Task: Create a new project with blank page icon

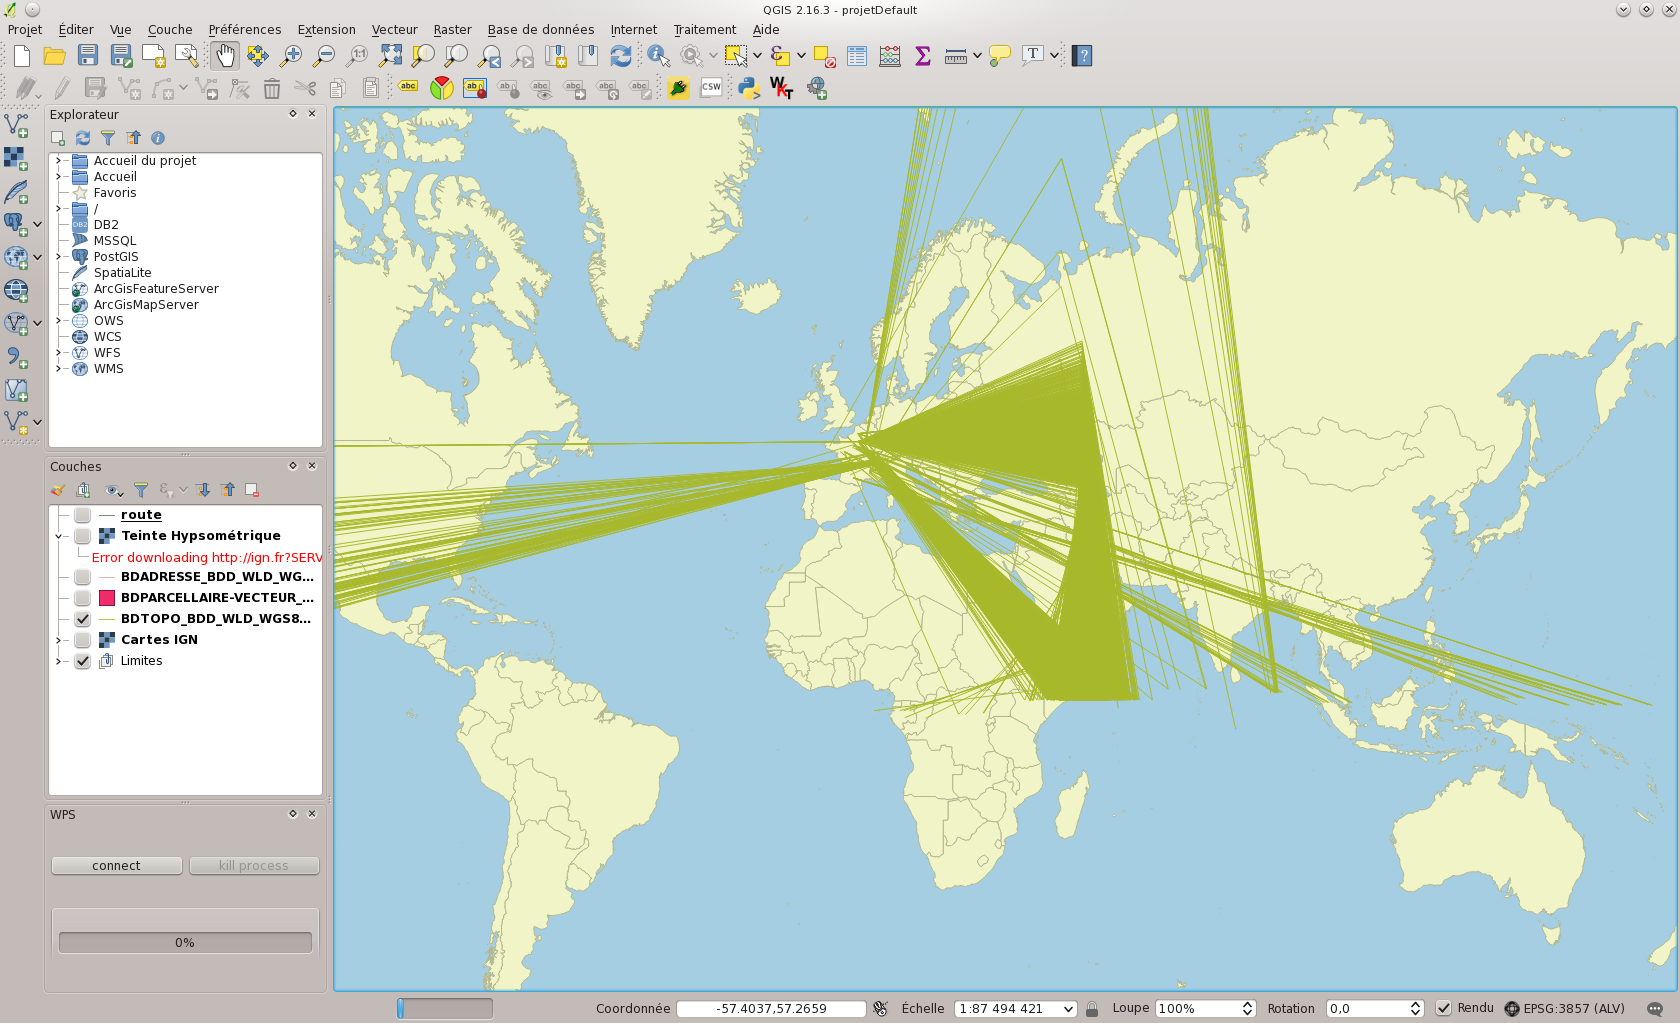Action: click(x=22, y=56)
